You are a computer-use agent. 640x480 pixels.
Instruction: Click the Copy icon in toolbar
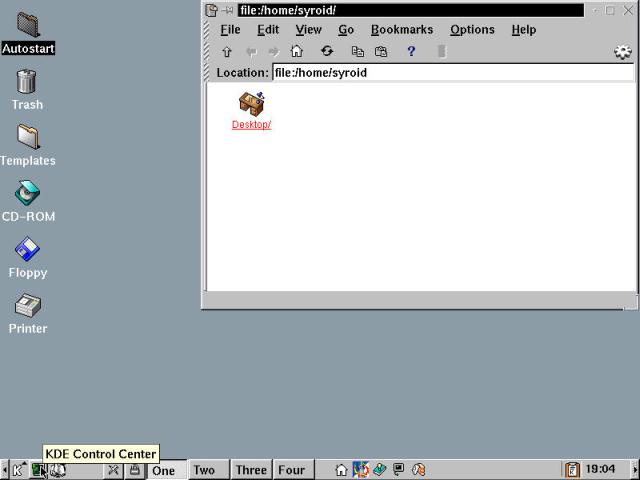(x=357, y=52)
